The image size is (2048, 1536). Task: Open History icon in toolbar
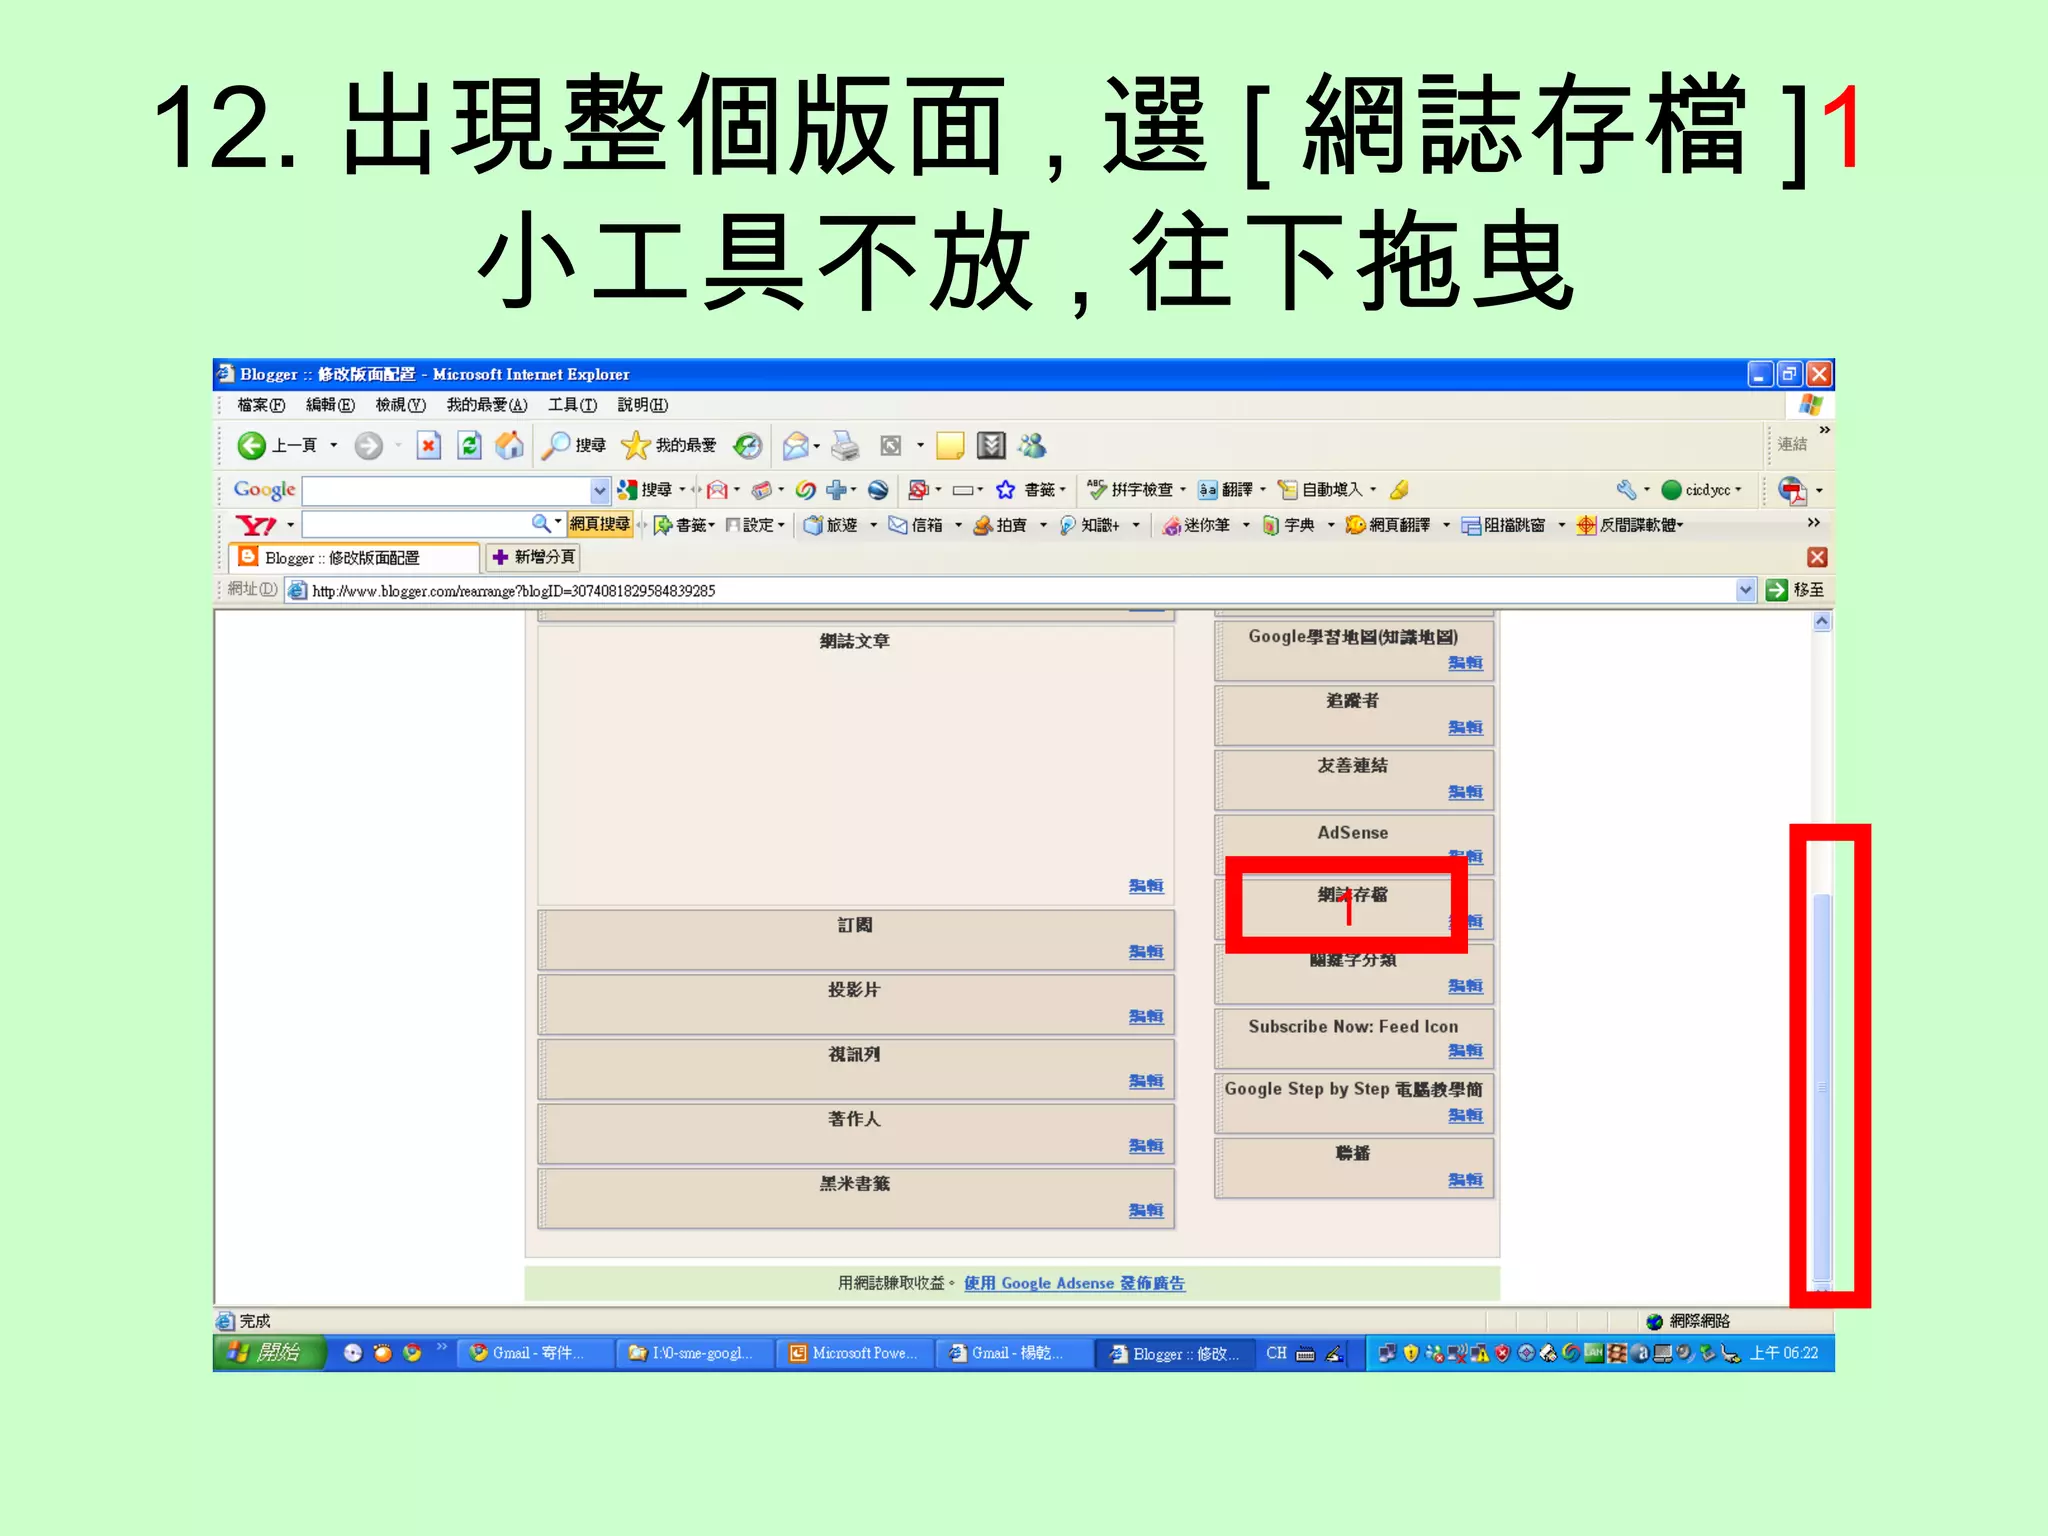(747, 446)
